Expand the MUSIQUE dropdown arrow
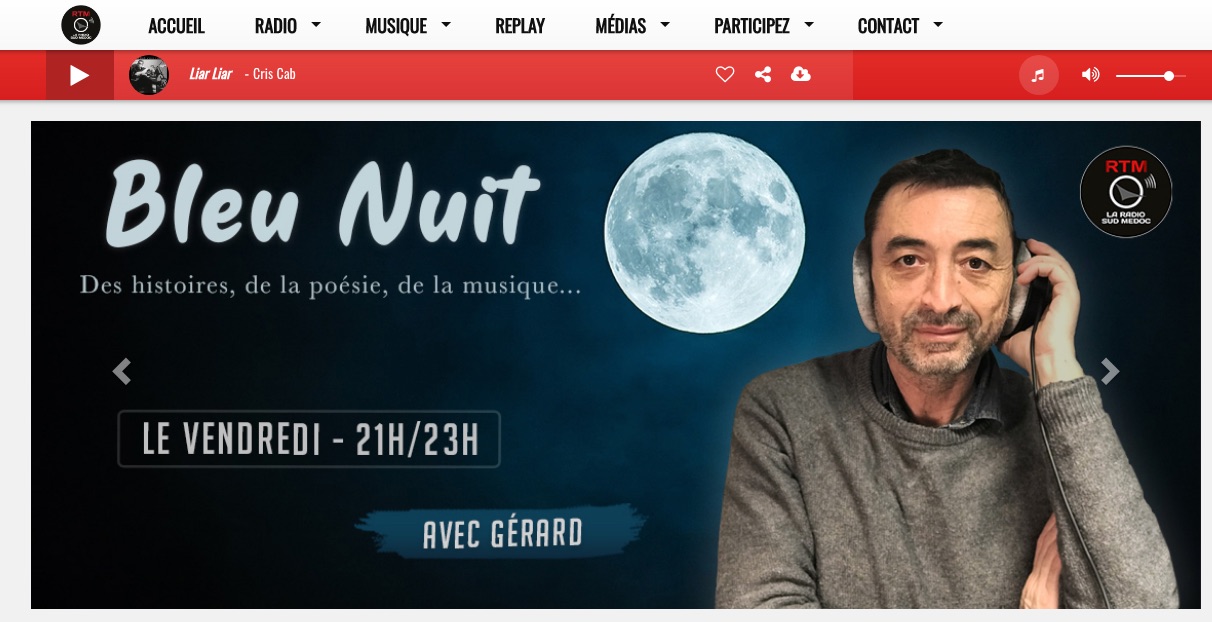The height and width of the screenshot is (622, 1212). tap(446, 25)
